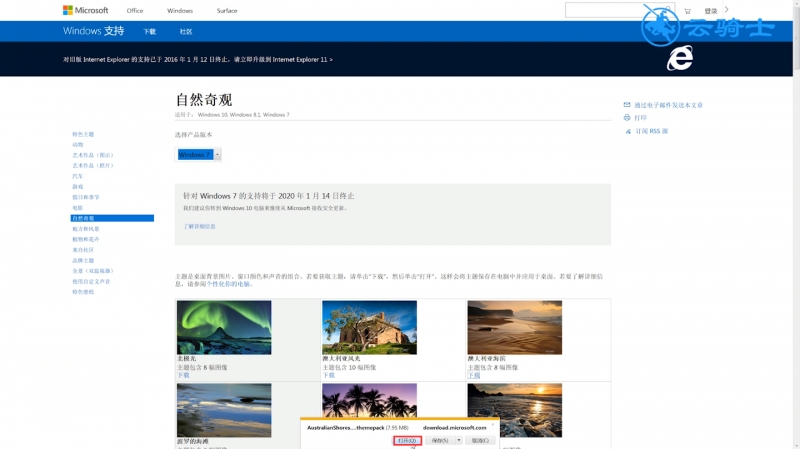Select 下载 in the Windows 支持 bar

[x=149, y=32]
